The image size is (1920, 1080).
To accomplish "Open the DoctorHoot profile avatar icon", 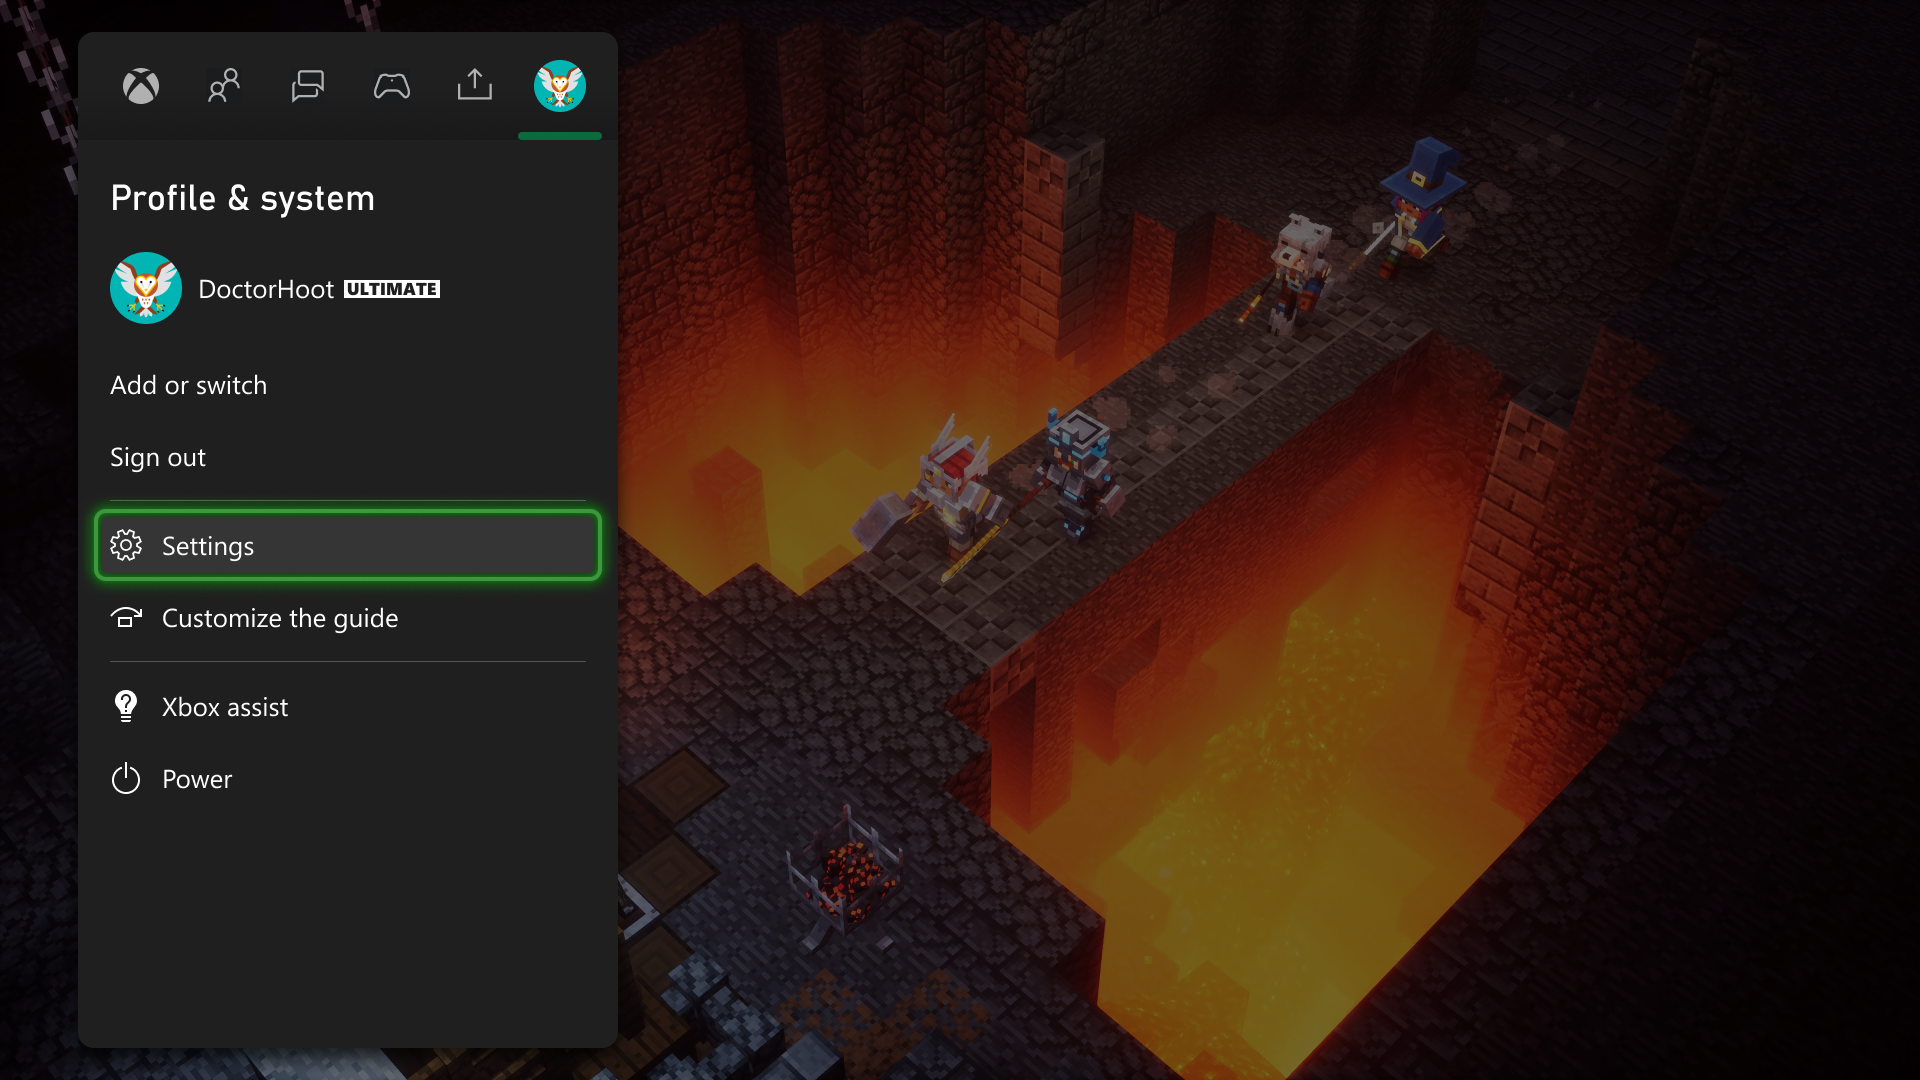I will tap(146, 287).
